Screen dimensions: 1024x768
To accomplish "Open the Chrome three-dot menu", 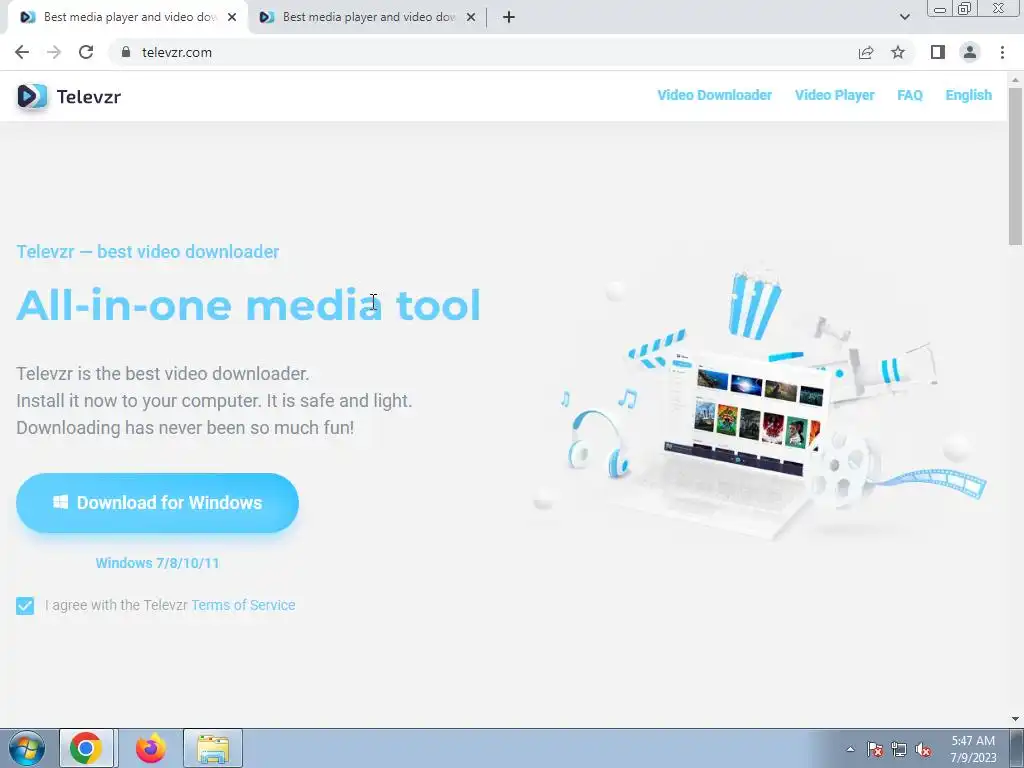I will [1002, 52].
